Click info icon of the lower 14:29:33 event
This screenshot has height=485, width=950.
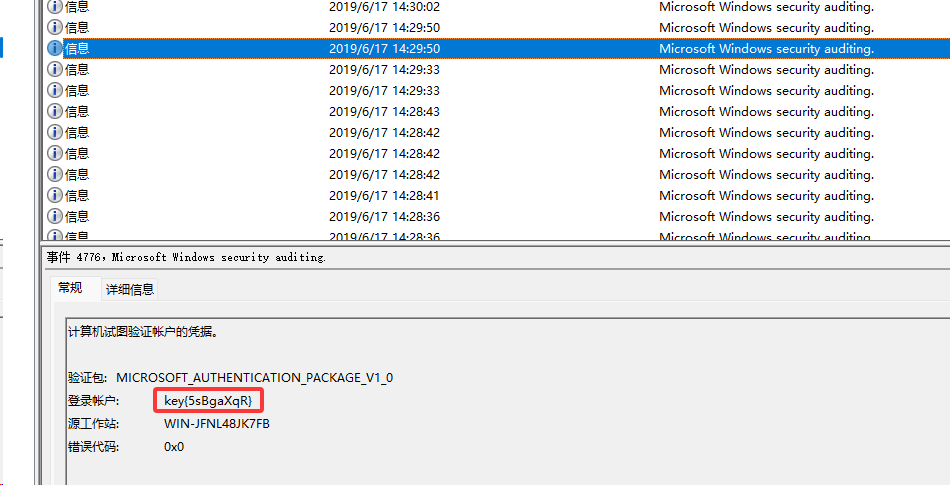point(55,90)
